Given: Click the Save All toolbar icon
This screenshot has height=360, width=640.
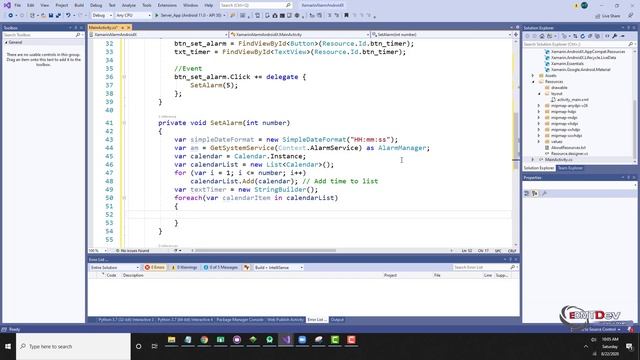Looking at the screenshot, I should click(58, 16).
